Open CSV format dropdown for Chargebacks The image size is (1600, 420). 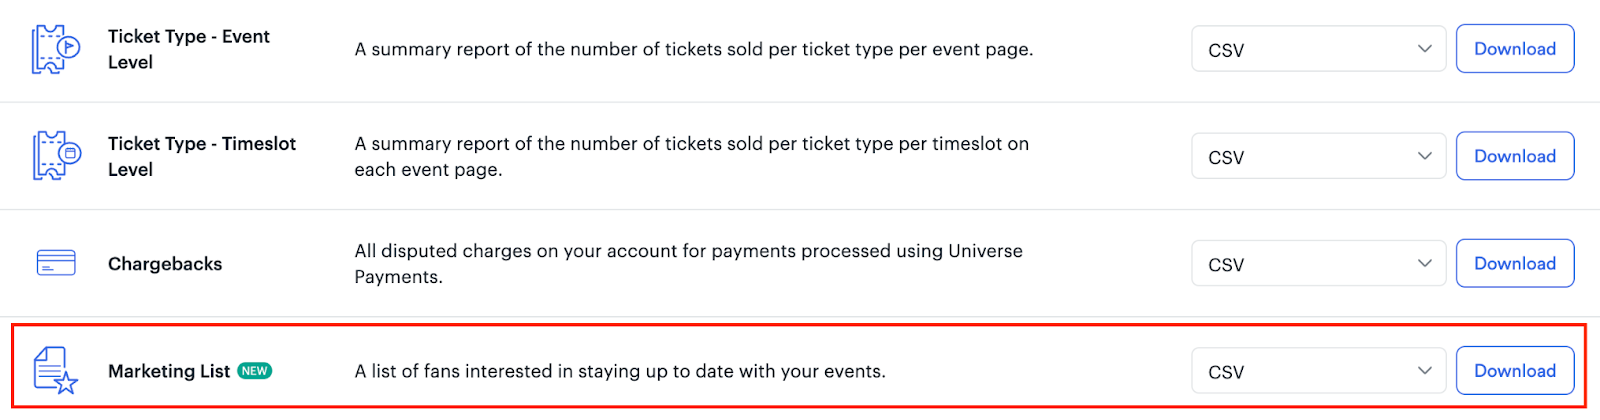click(1318, 263)
